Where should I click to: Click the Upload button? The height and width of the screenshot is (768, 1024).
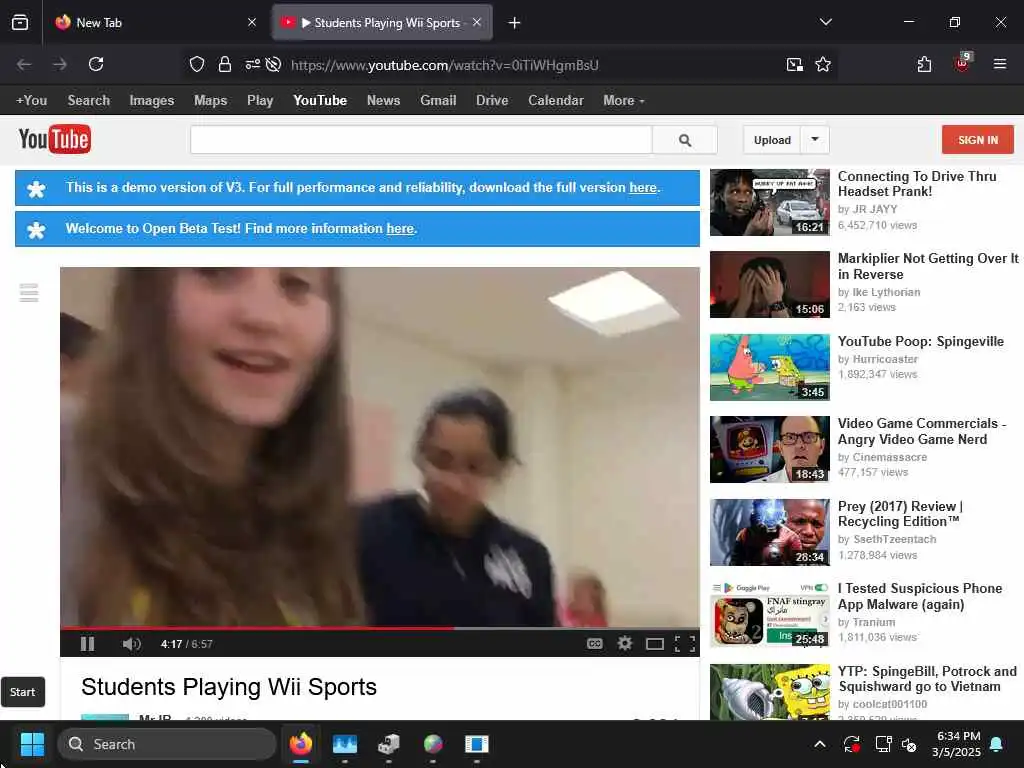click(x=772, y=140)
